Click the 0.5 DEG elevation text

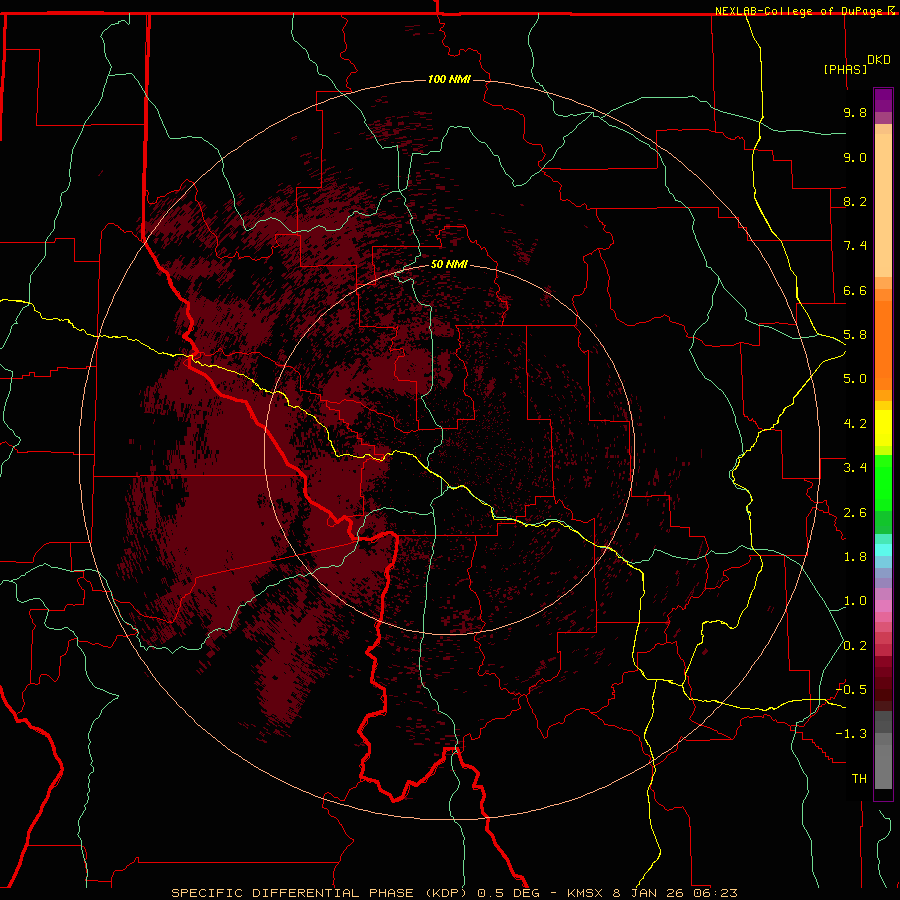(509, 893)
